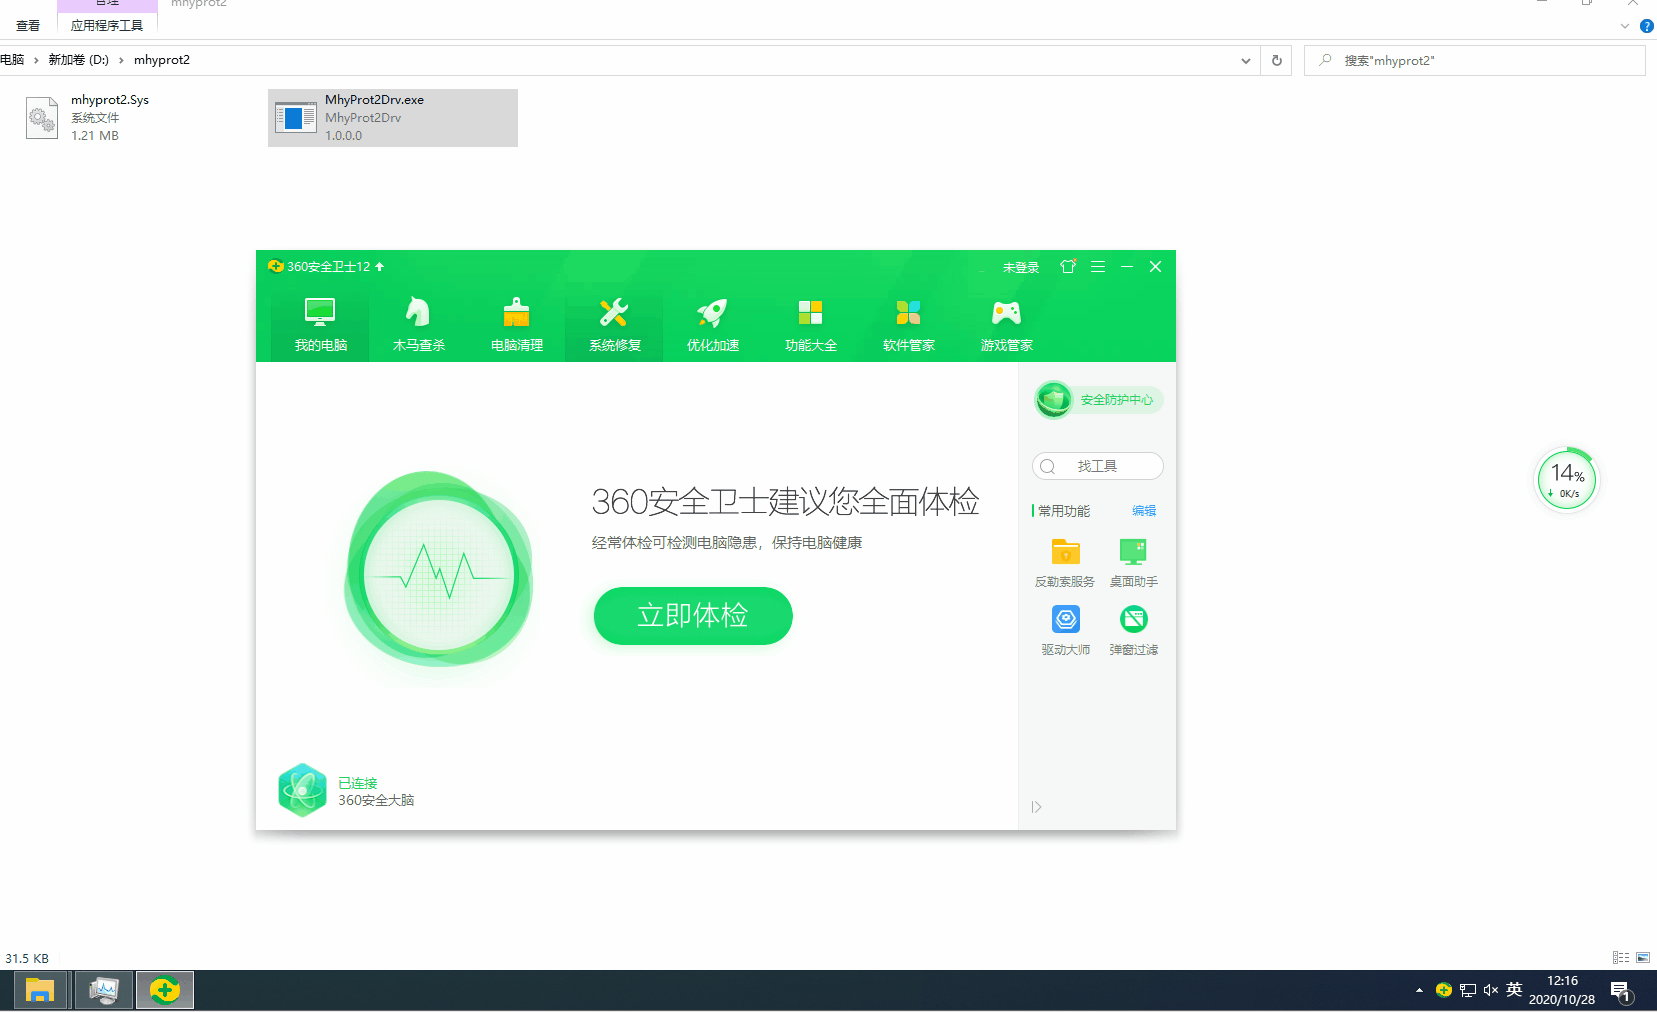This screenshot has width=1657, height=1012.
Task: Open the 游戏管家 game controller tab
Action: pos(1006,326)
